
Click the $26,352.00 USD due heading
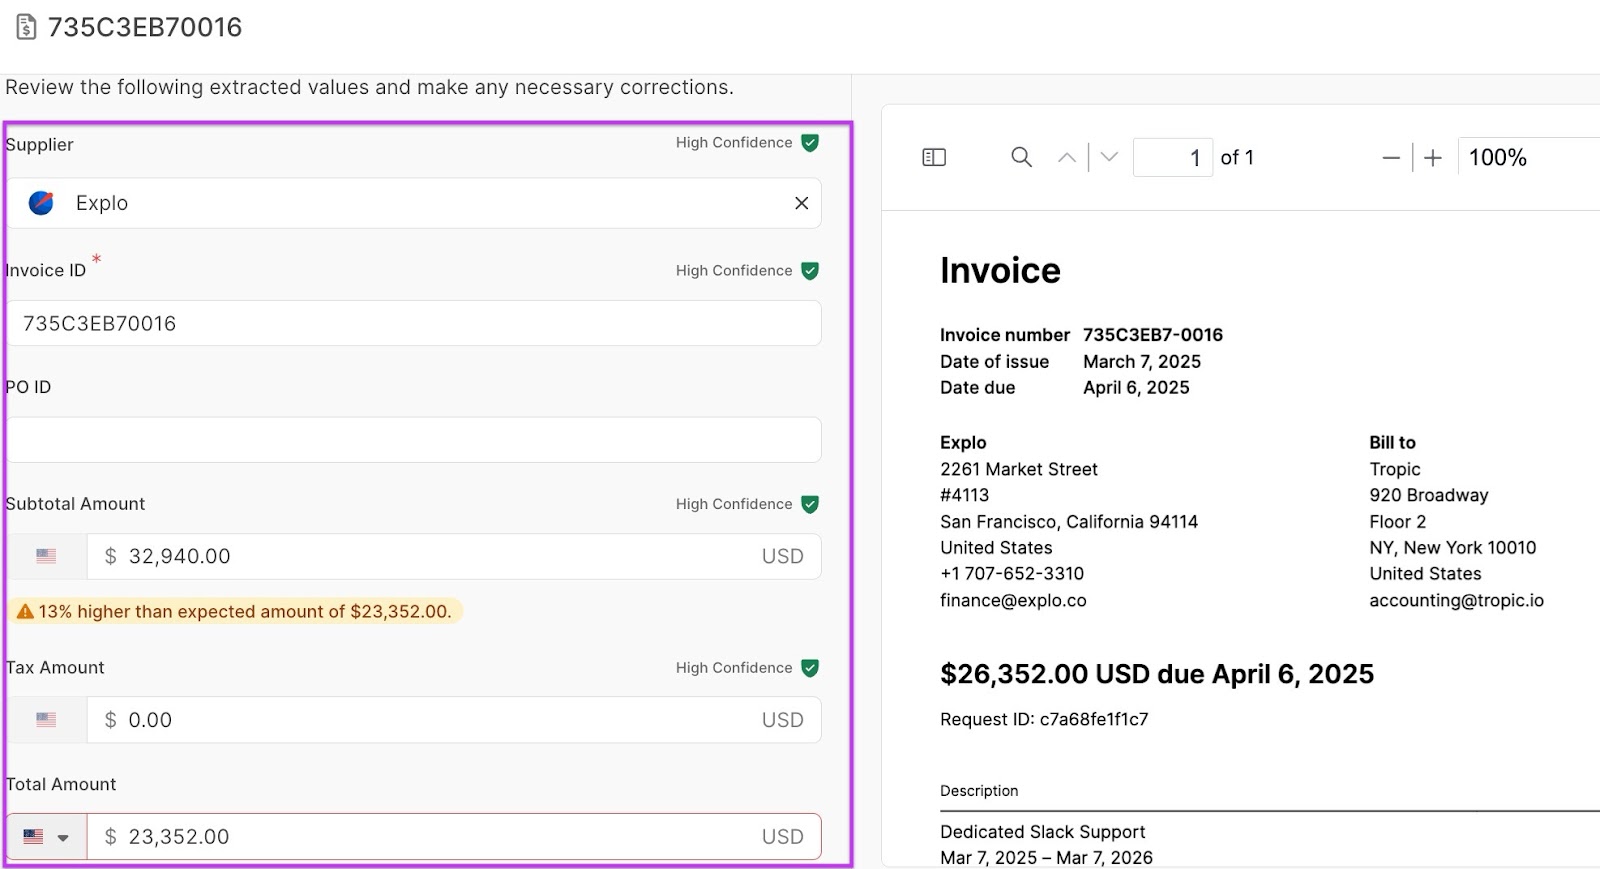tap(1157, 674)
